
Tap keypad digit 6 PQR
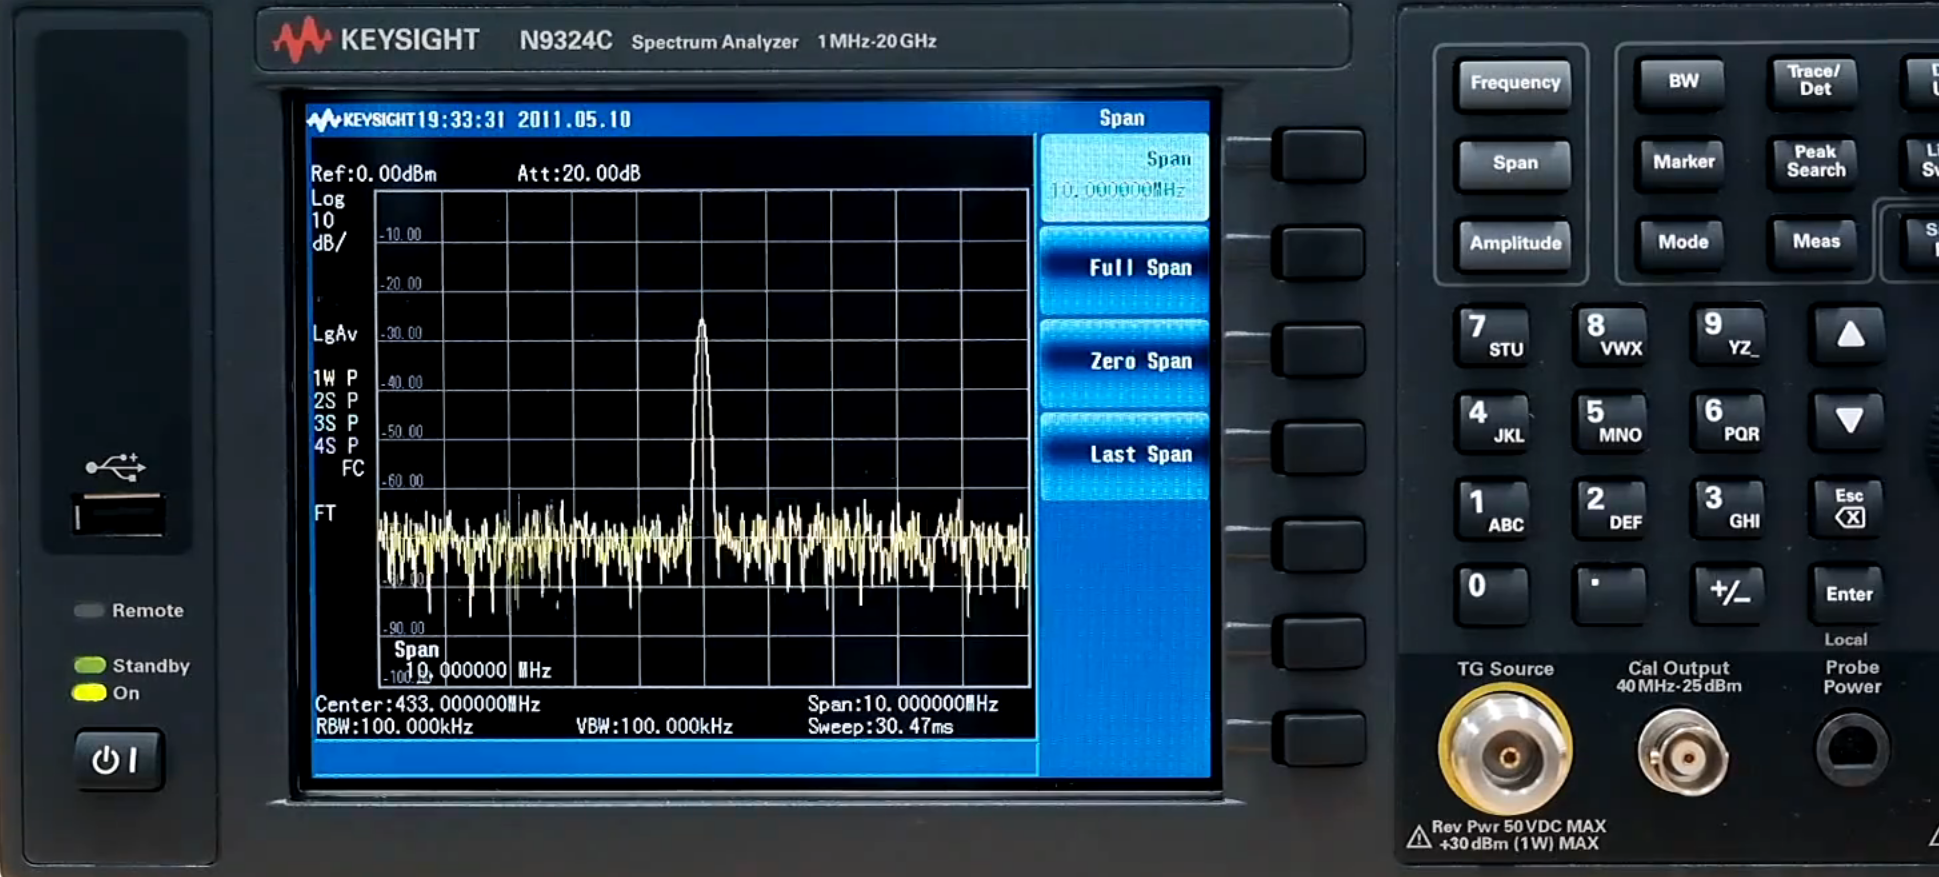1730,421
